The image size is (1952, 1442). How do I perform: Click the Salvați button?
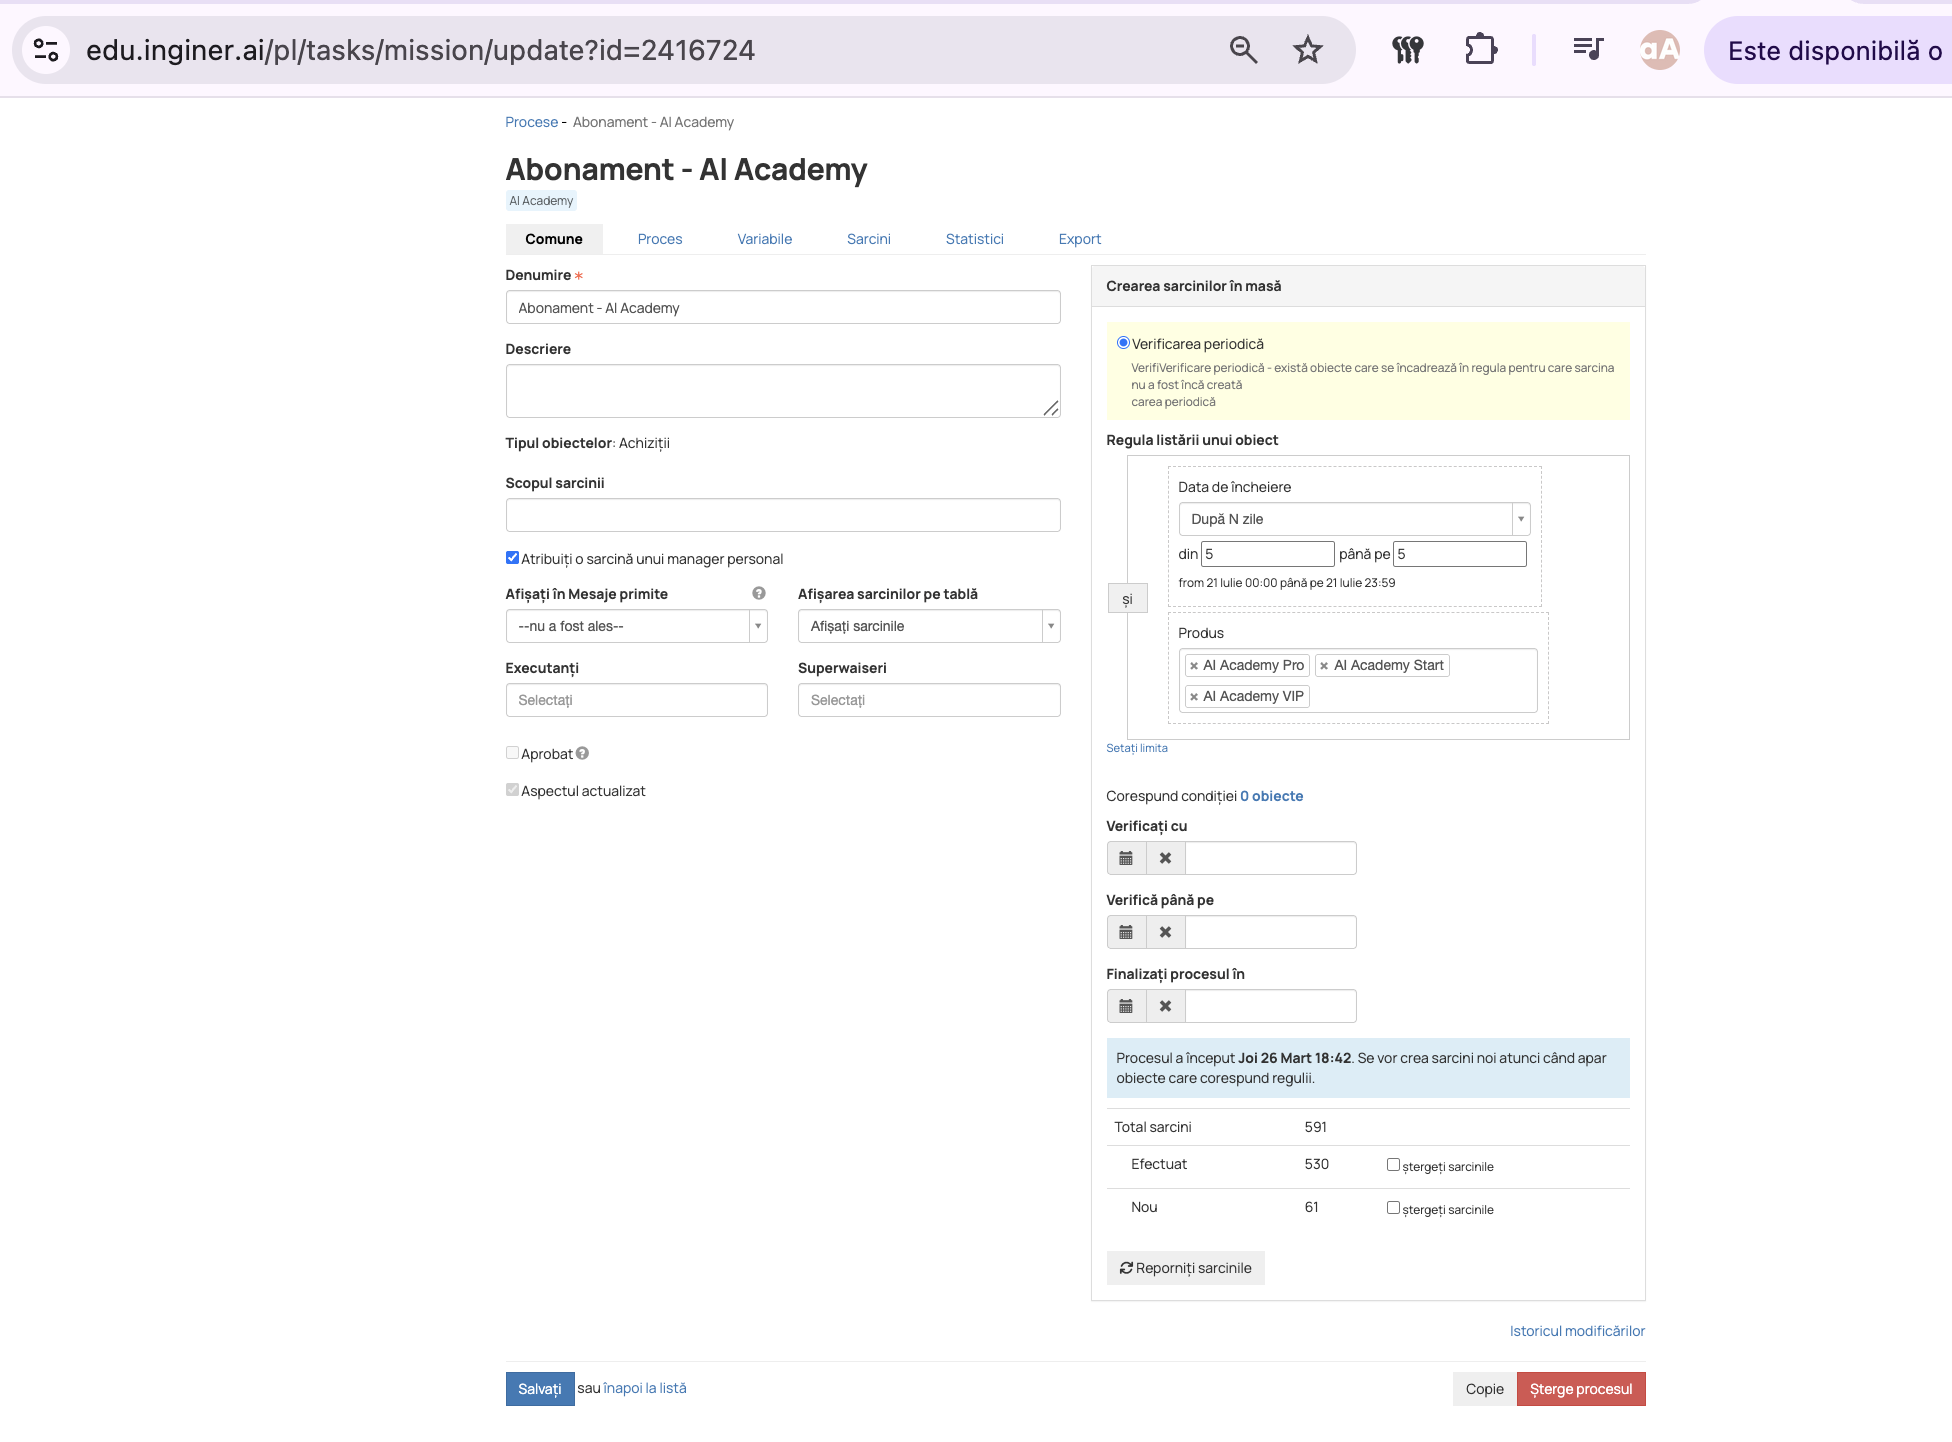click(x=540, y=1389)
